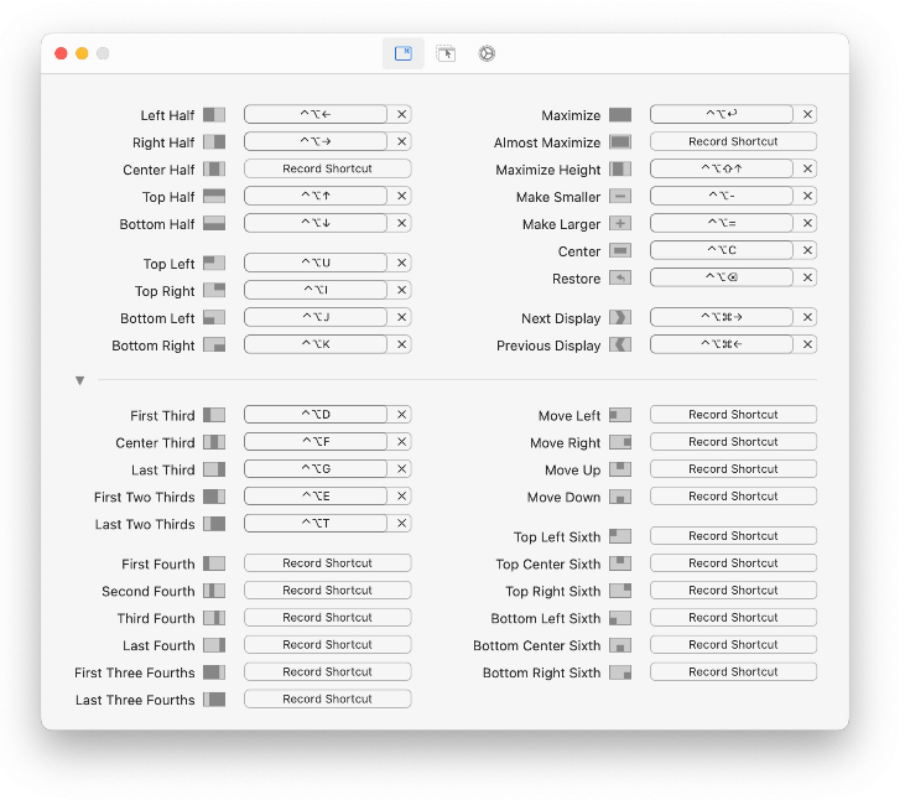The width and height of the screenshot is (905, 800).
Task: Record a shortcut for Third Fourth
Action: click(327, 618)
